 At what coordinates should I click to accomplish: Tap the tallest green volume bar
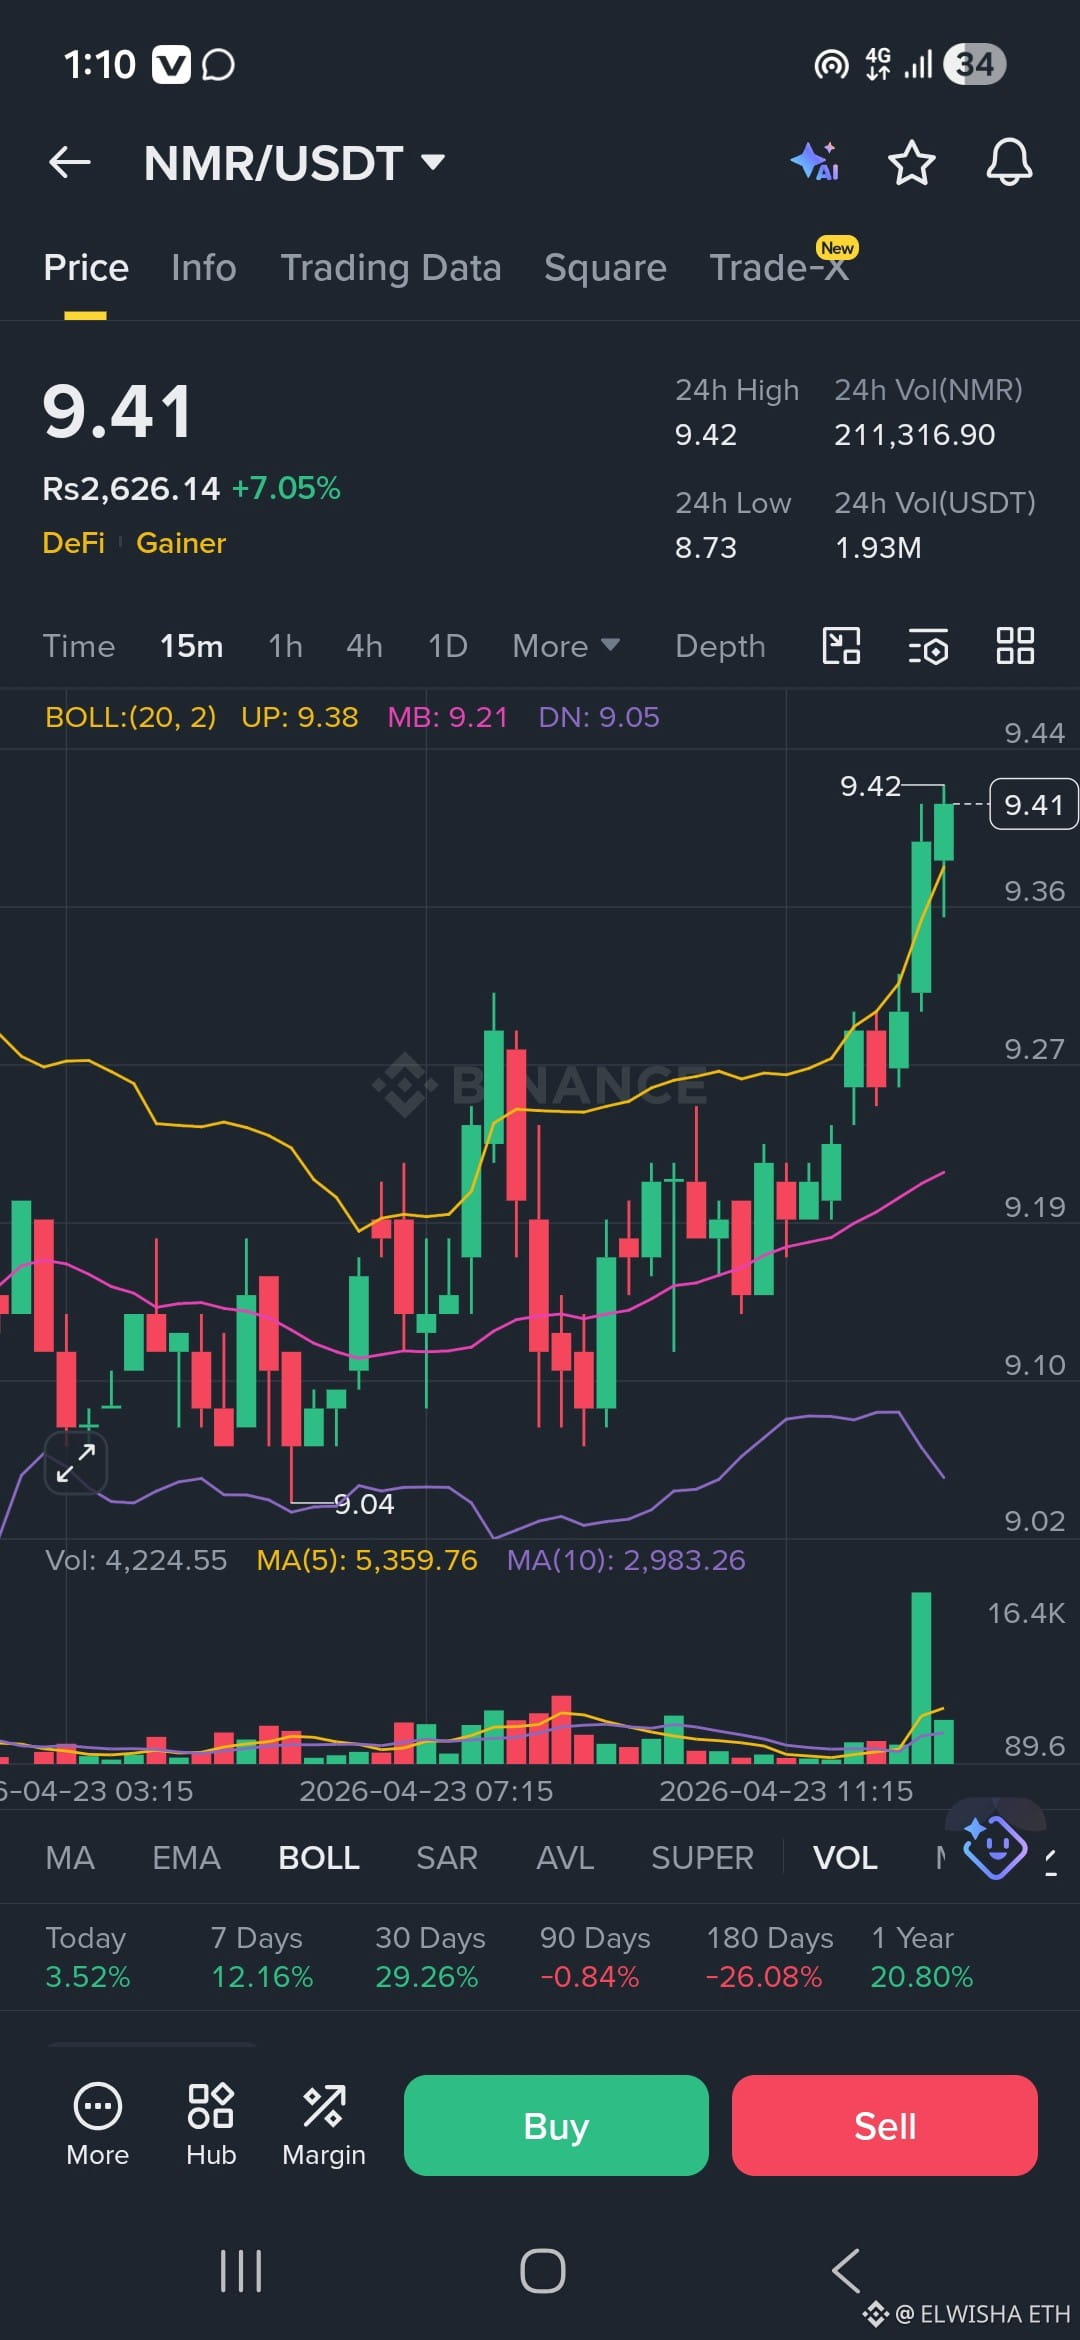click(x=921, y=1677)
